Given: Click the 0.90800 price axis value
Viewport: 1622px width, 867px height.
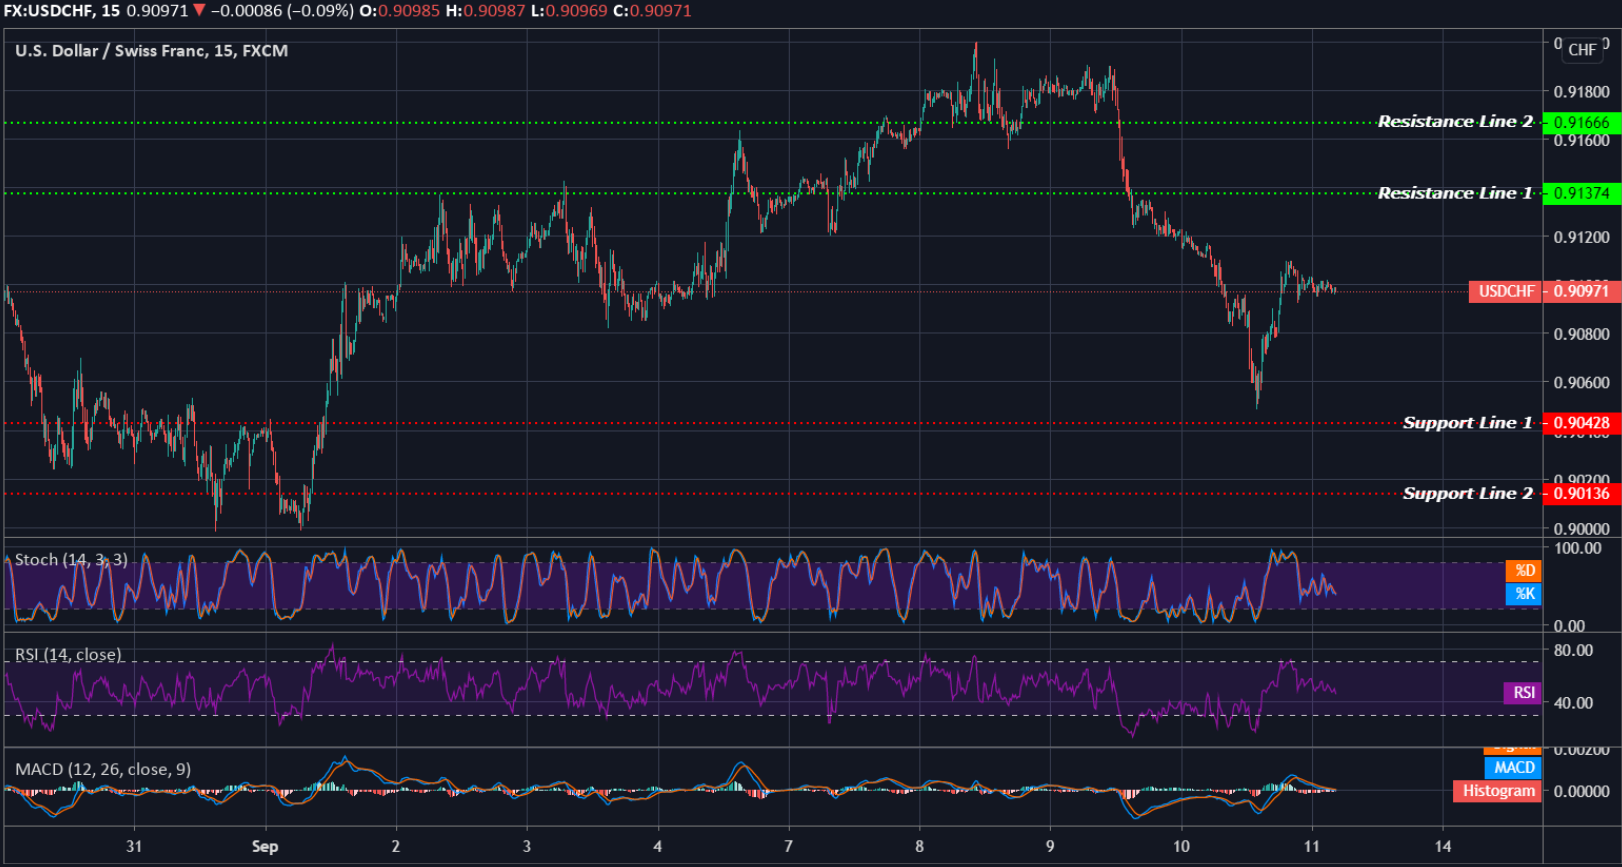Looking at the screenshot, I should 1581,334.
